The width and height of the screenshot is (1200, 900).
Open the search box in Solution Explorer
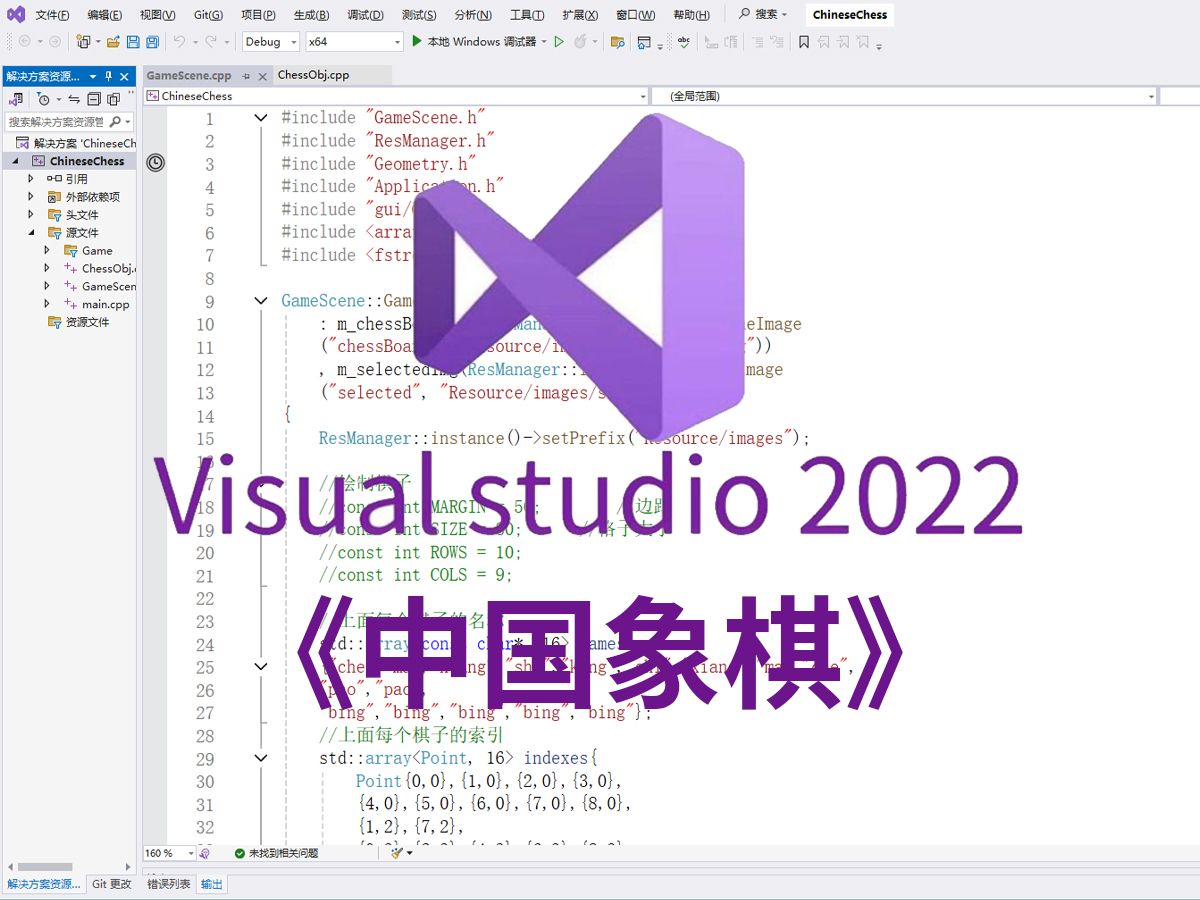click(x=60, y=121)
